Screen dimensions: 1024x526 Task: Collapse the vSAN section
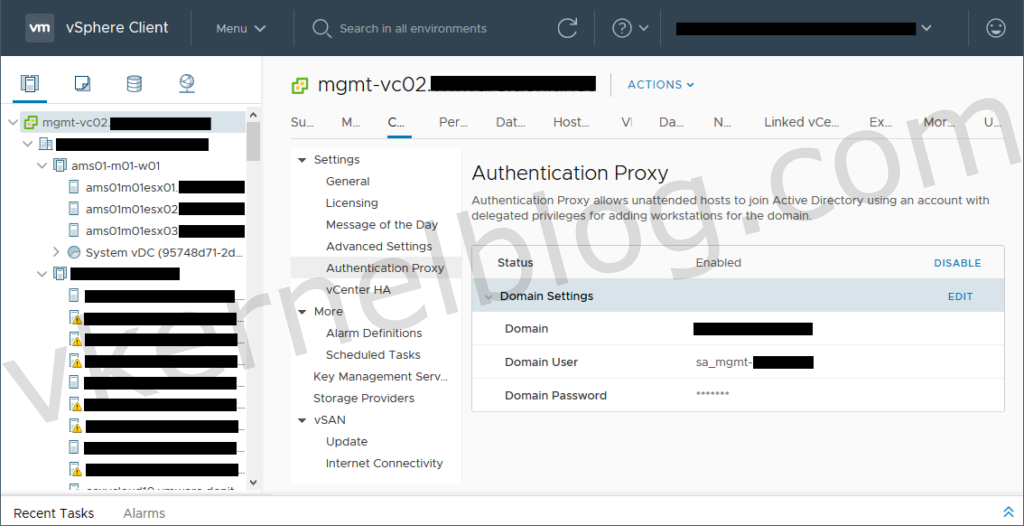click(302, 420)
